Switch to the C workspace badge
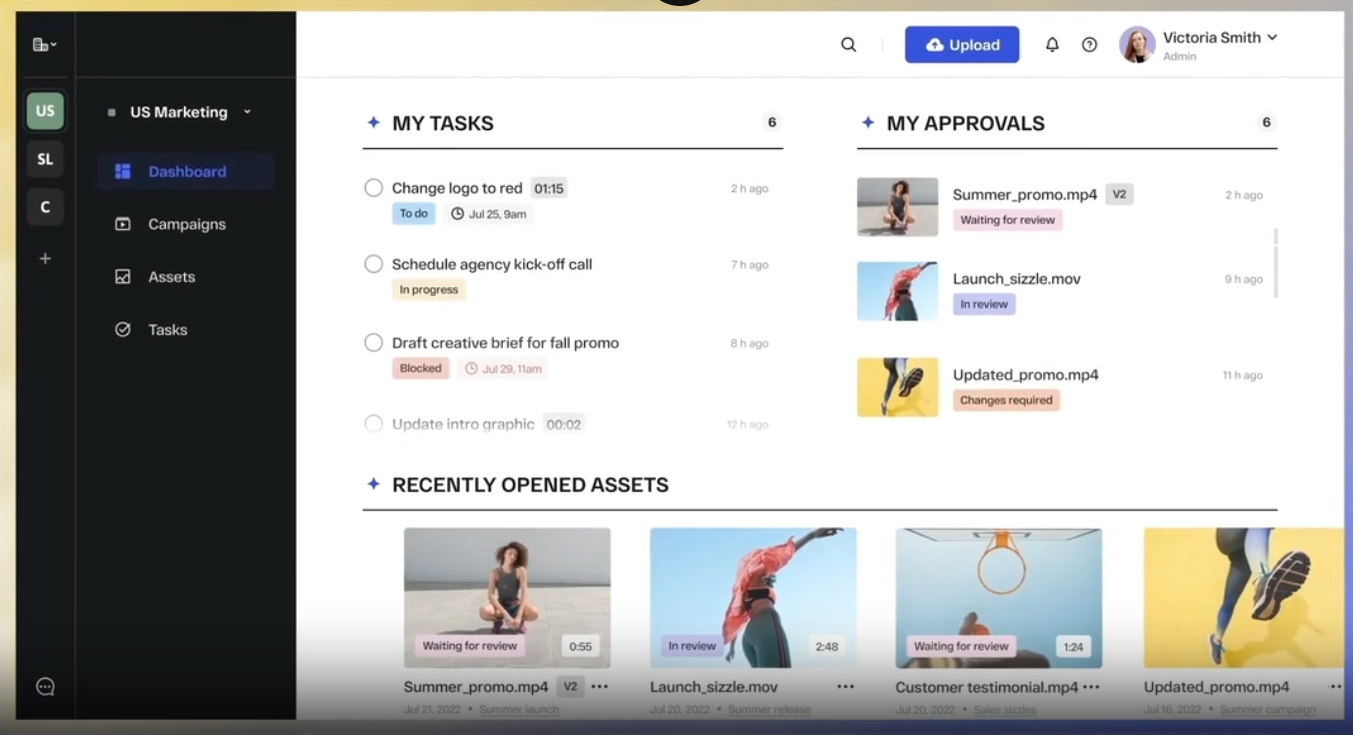This screenshot has width=1353, height=735. coord(45,207)
